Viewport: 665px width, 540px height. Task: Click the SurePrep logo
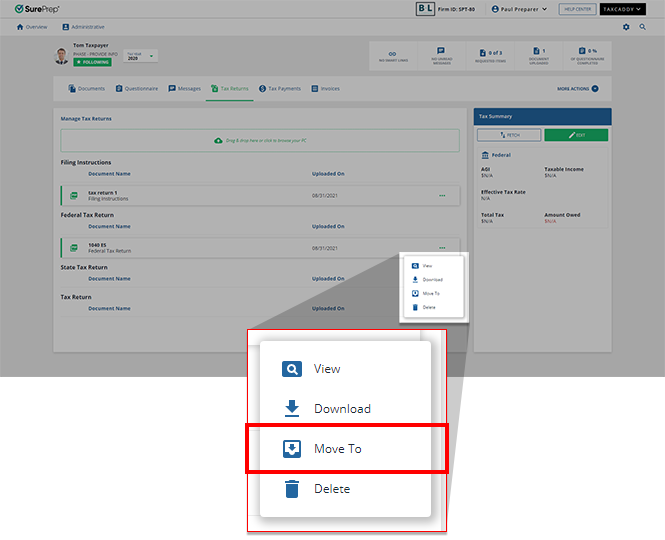[37, 9]
